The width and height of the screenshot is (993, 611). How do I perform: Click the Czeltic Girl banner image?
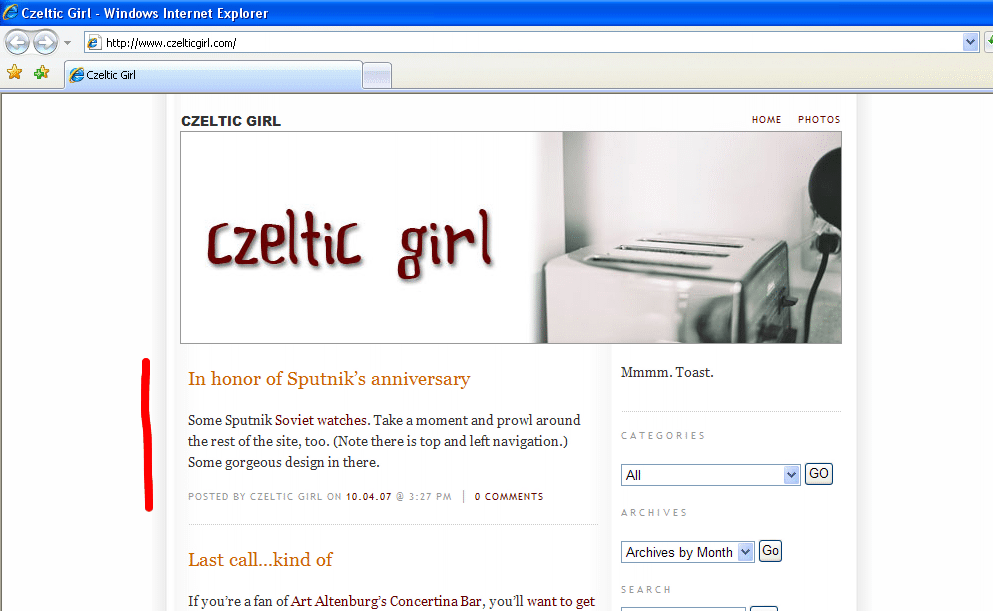click(510, 238)
